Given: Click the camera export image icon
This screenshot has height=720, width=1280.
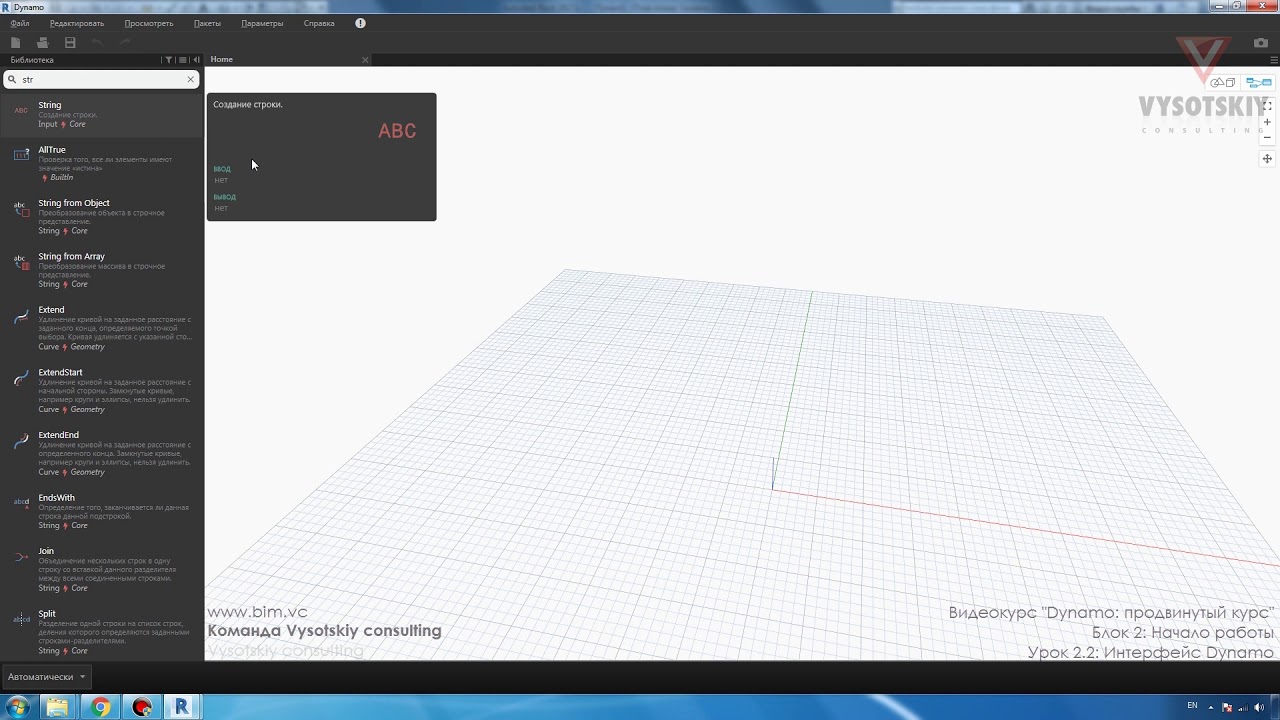Looking at the screenshot, I should tap(1261, 43).
